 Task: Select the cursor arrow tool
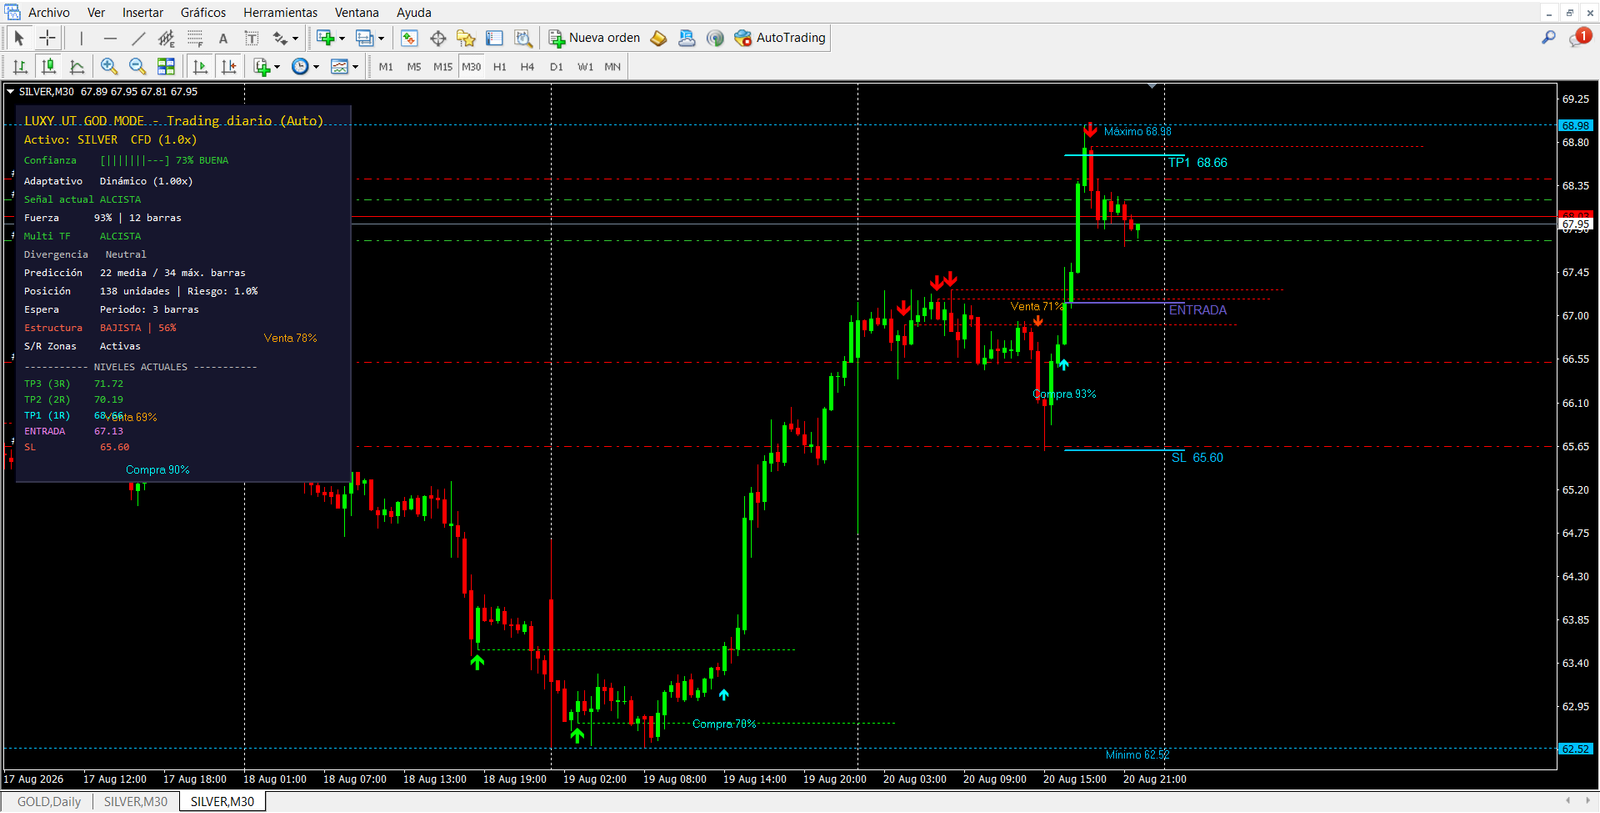(19, 38)
